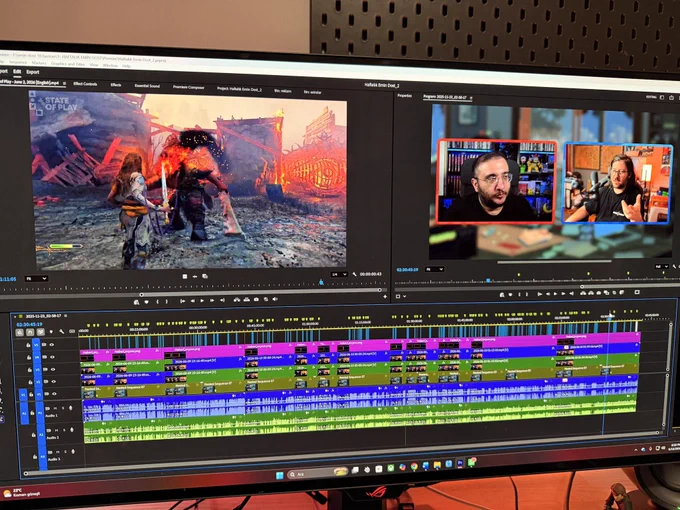
Task: Hide track V5 using eye icon
Action: coord(52,345)
